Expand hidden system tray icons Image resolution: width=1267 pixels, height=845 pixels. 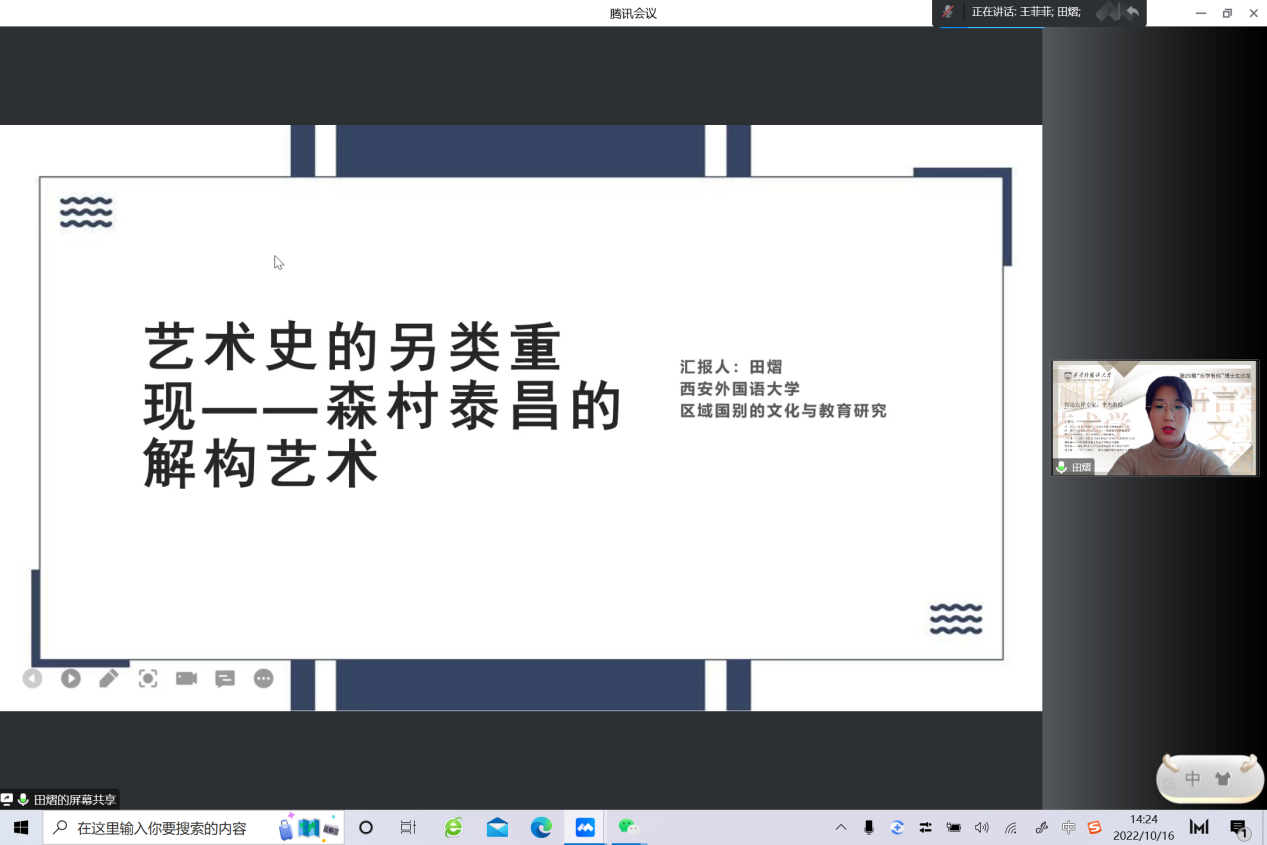pyautogui.click(x=841, y=827)
